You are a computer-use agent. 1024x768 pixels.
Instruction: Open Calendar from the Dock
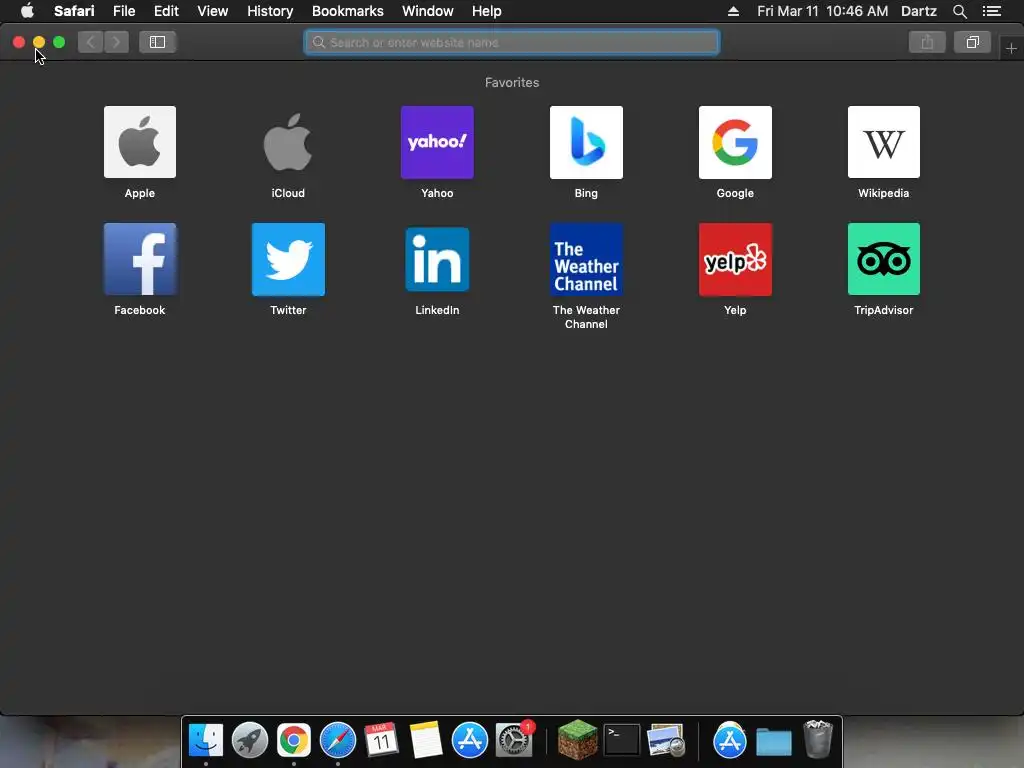[x=381, y=741]
